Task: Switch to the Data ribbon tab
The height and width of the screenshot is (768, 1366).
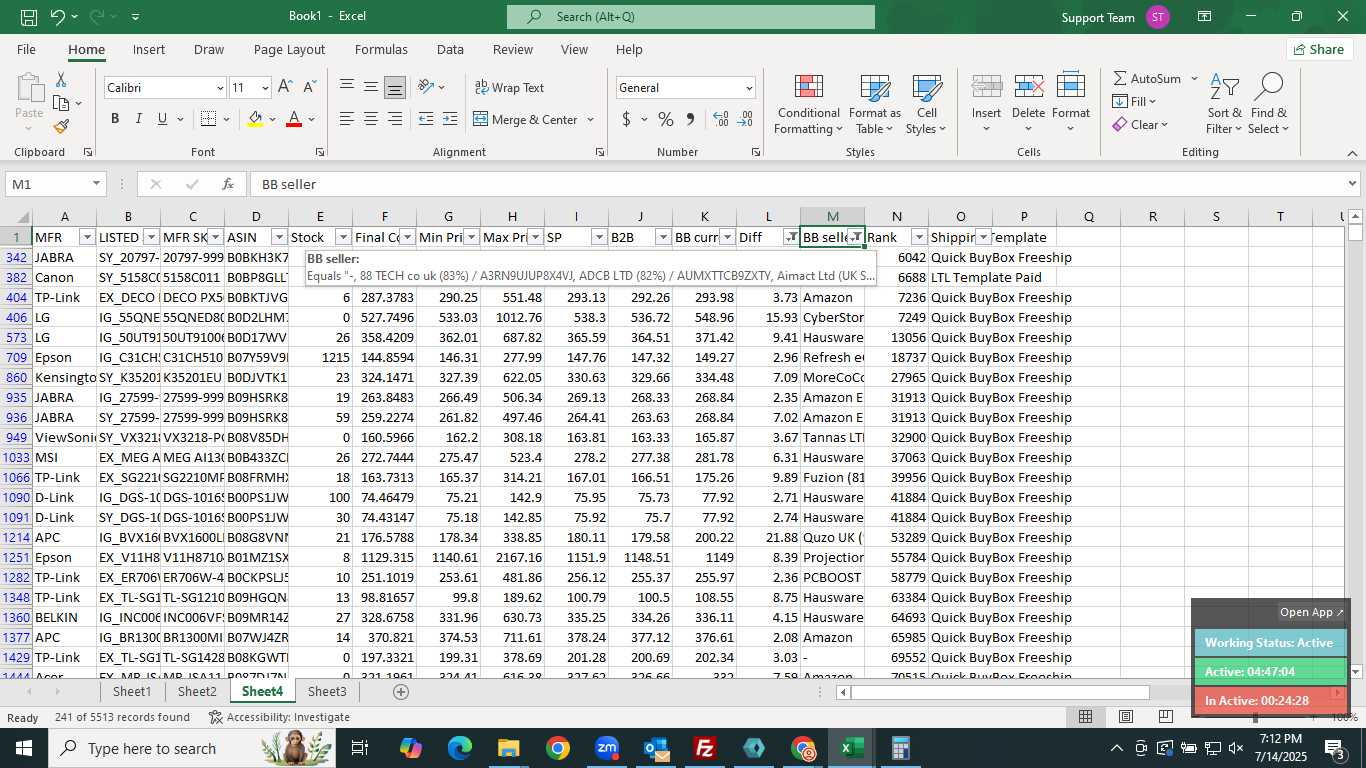Action: click(x=450, y=49)
